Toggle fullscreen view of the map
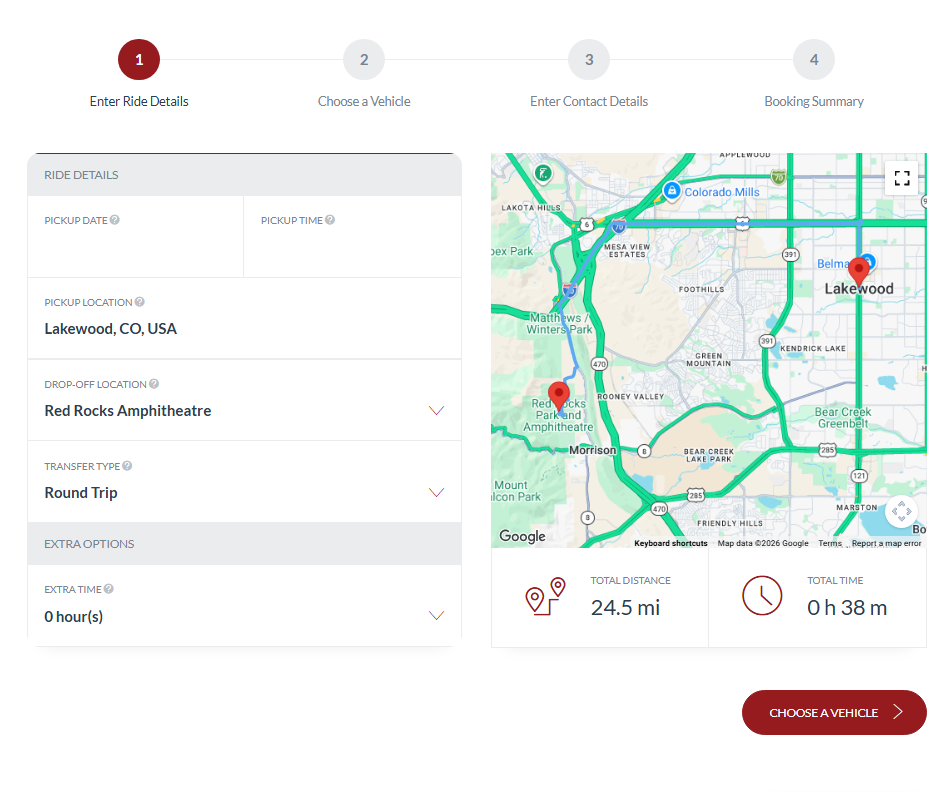 click(902, 178)
